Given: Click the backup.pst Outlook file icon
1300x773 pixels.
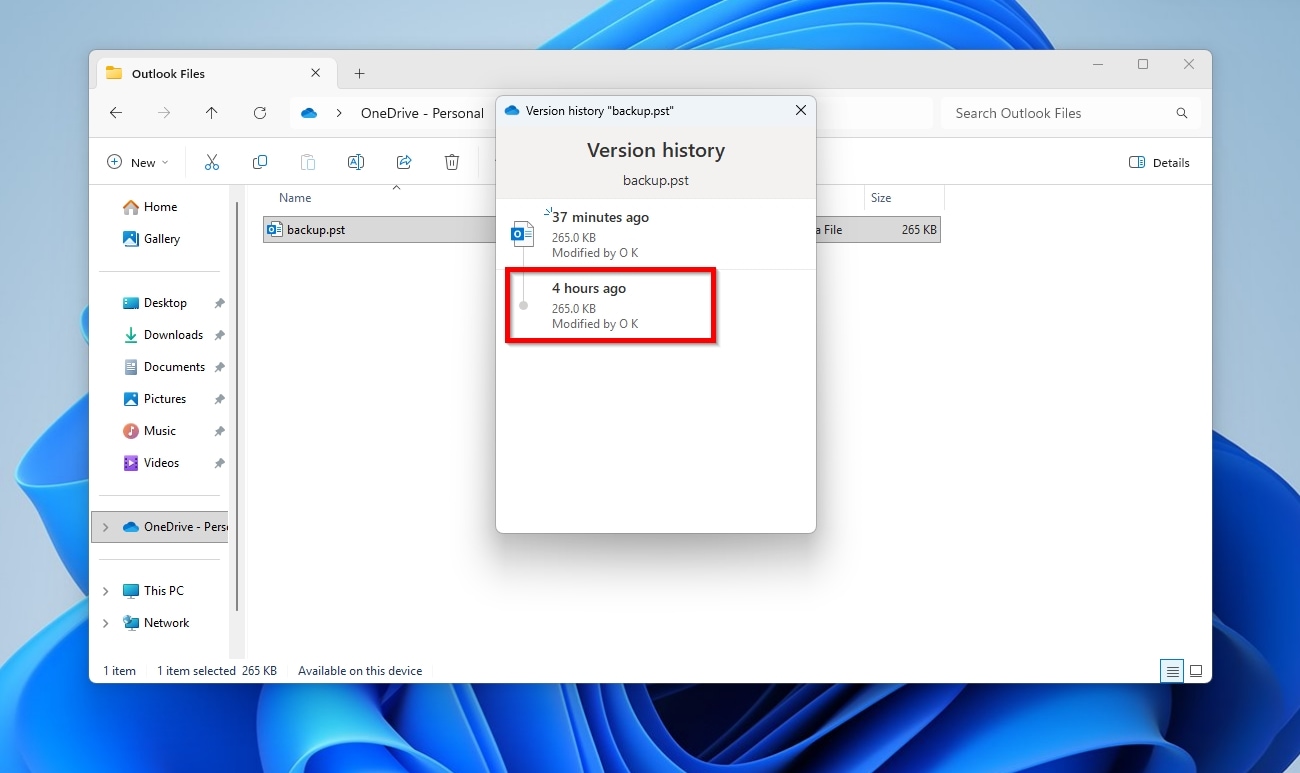Looking at the screenshot, I should coord(275,230).
